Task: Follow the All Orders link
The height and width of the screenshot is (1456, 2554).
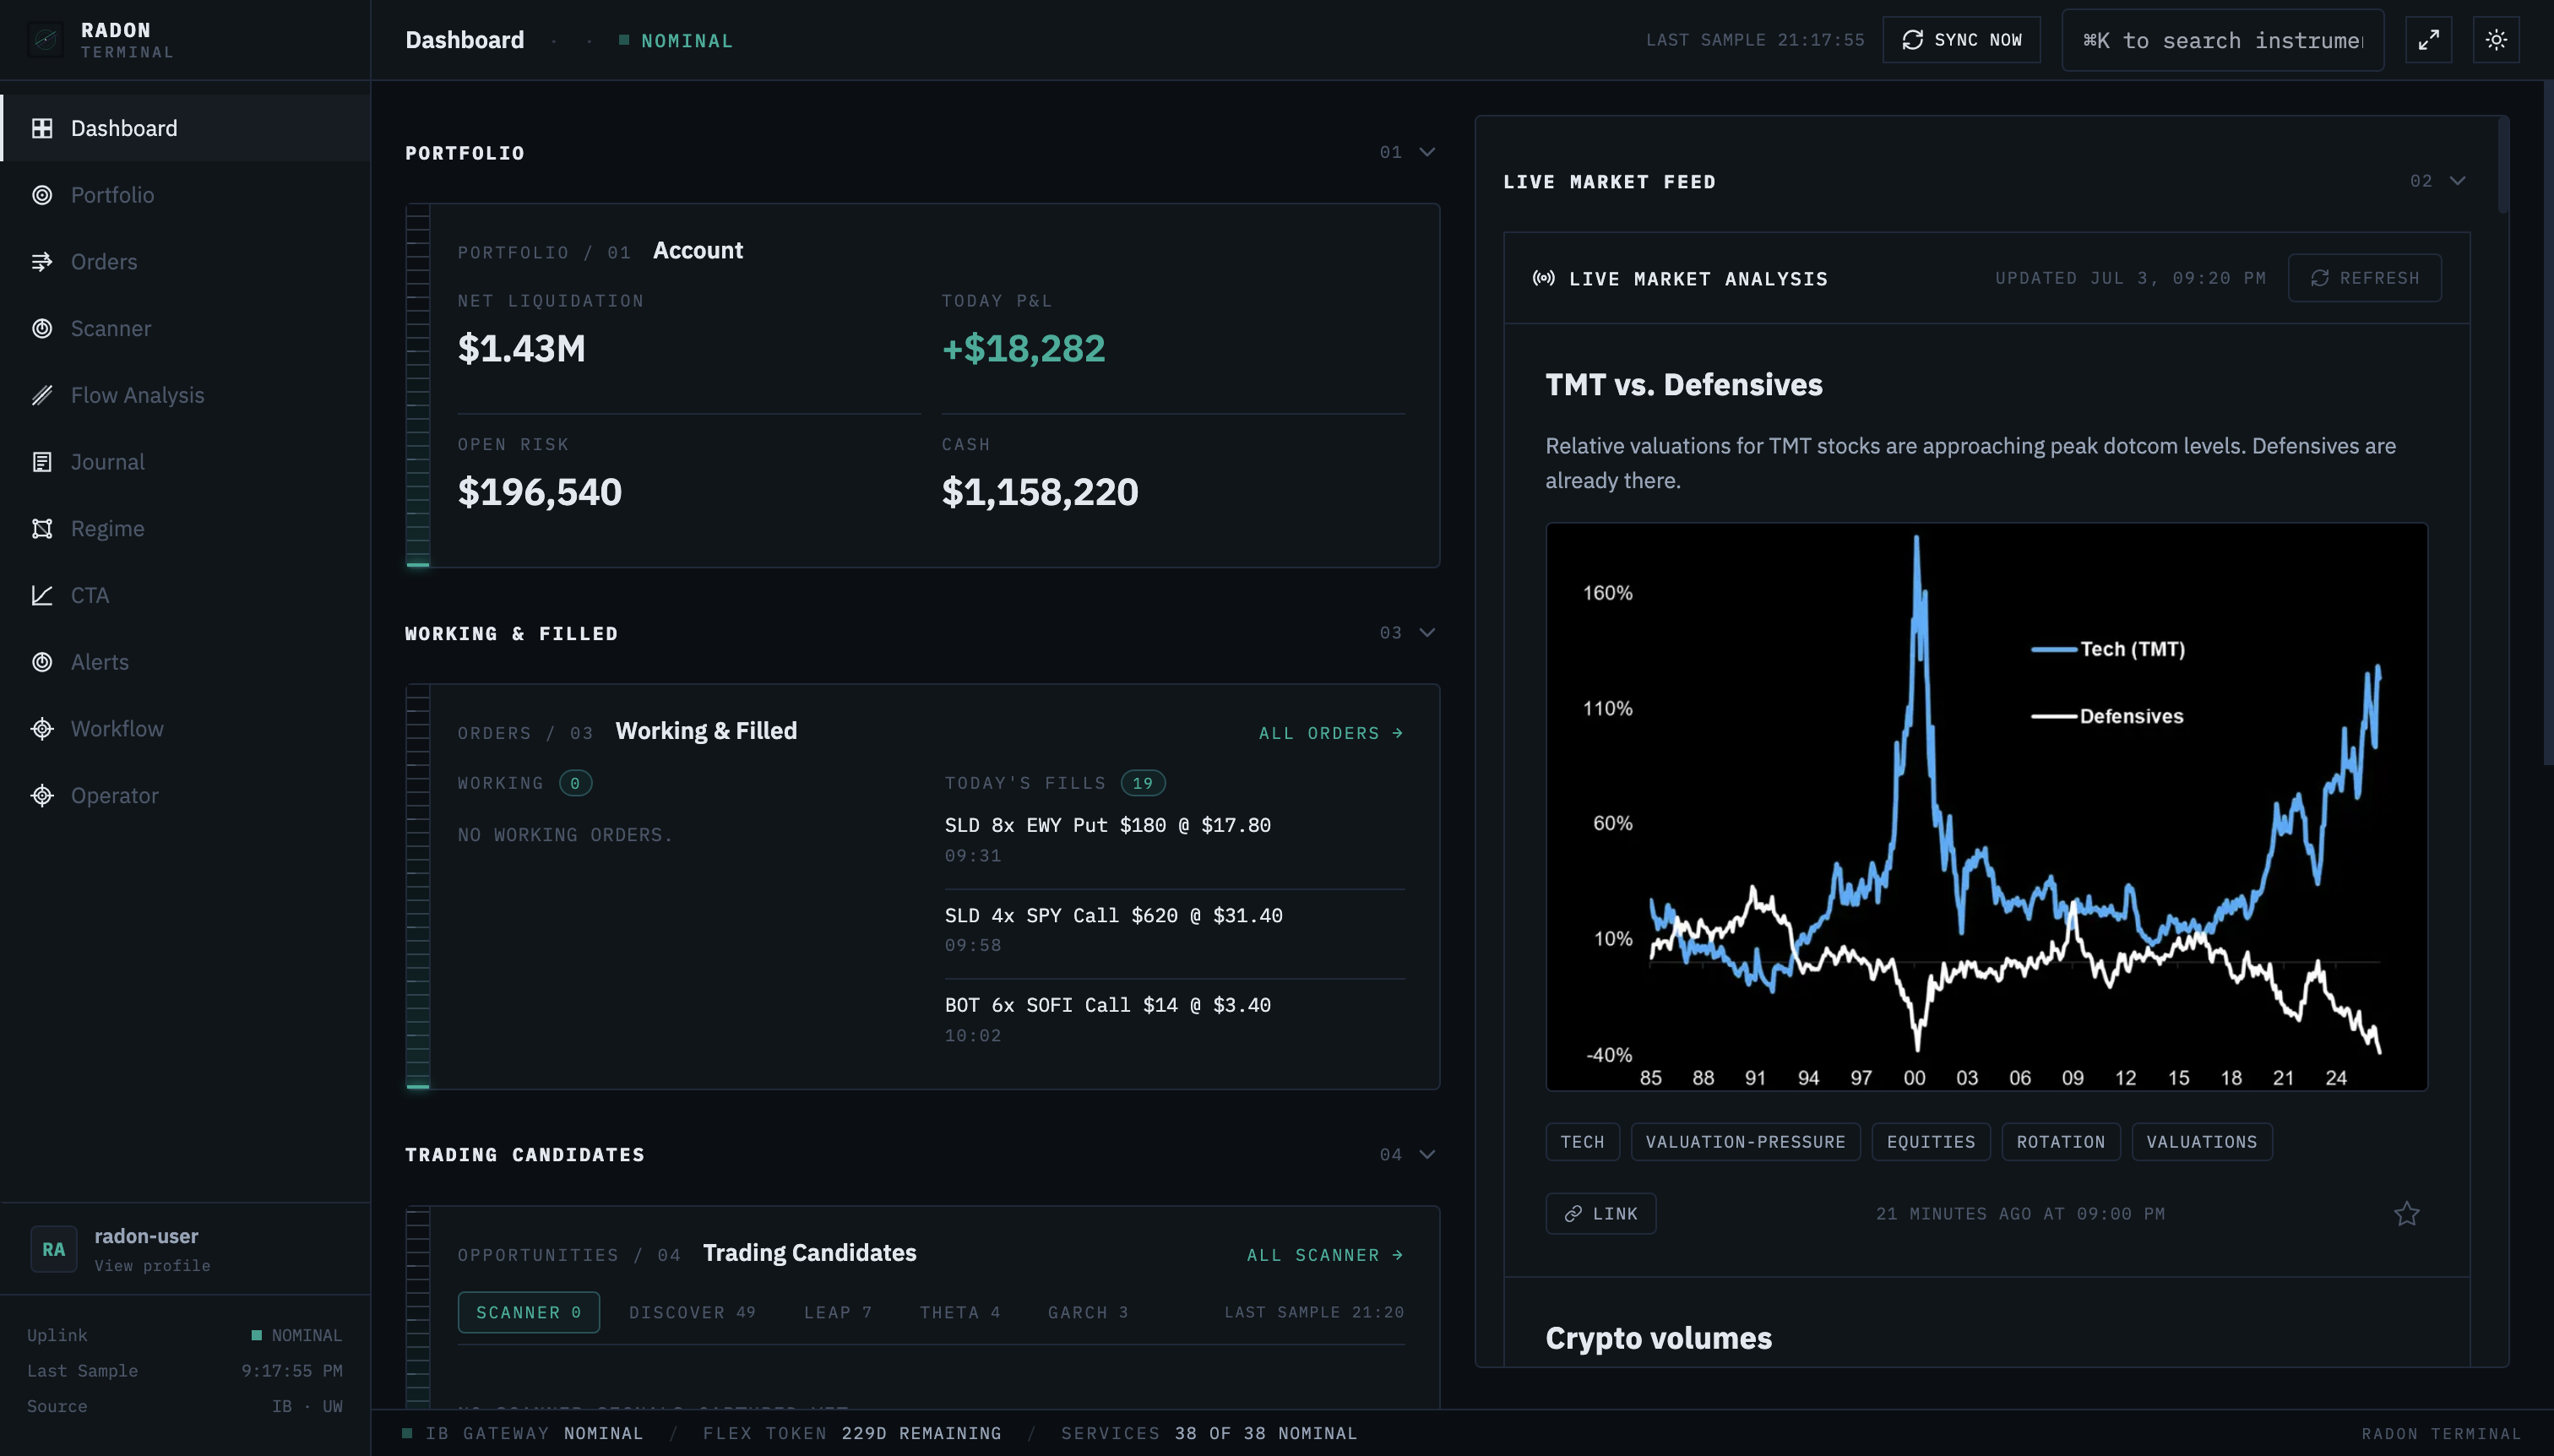Action: (x=1331, y=733)
